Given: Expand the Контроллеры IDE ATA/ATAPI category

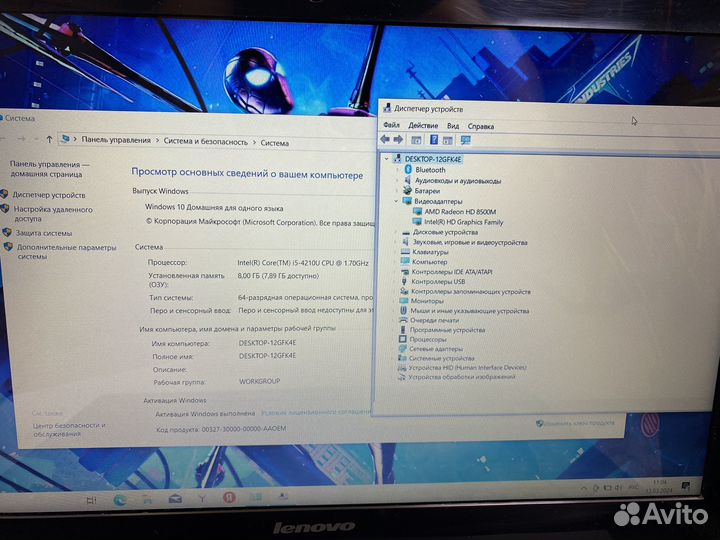Looking at the screenshot, I should 395,272.
